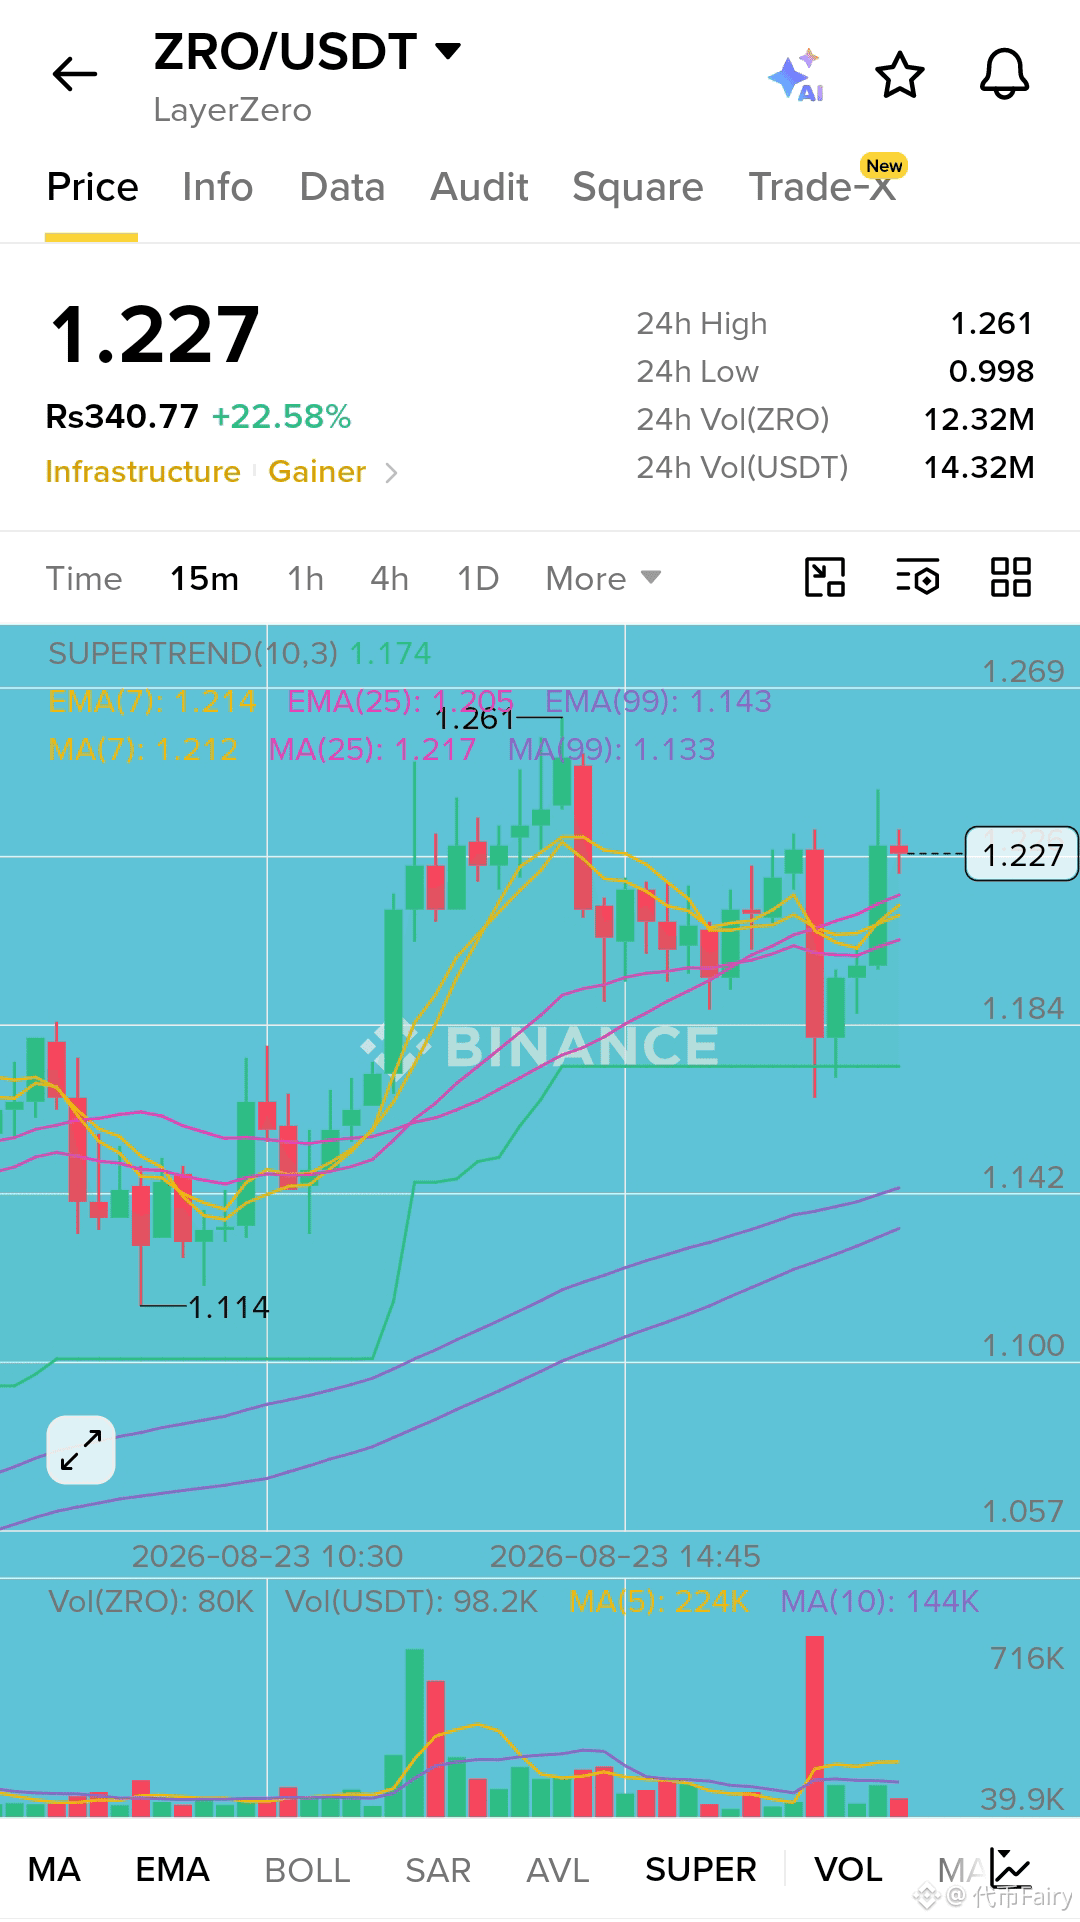Tap the Vol(USDT): 98.2K label
This screenshot has width=1080, height=1922.
pos(411,1601)
